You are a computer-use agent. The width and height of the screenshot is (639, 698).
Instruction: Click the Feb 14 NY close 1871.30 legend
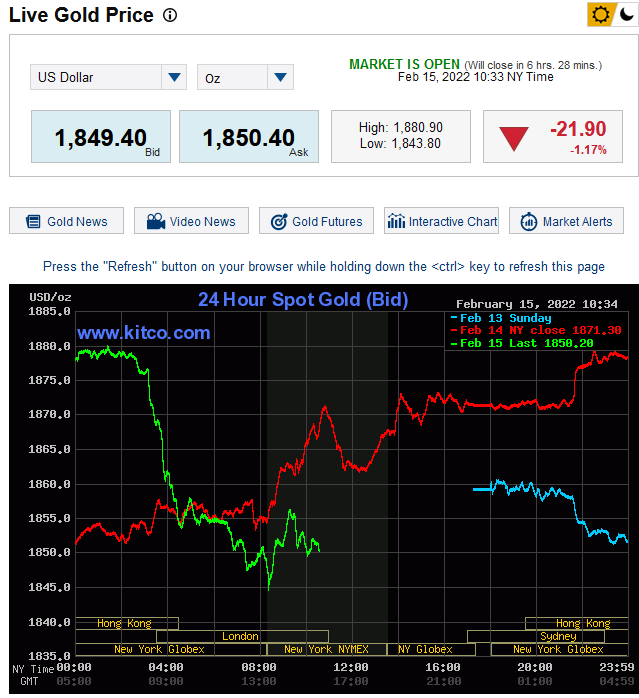click(536, 330)
